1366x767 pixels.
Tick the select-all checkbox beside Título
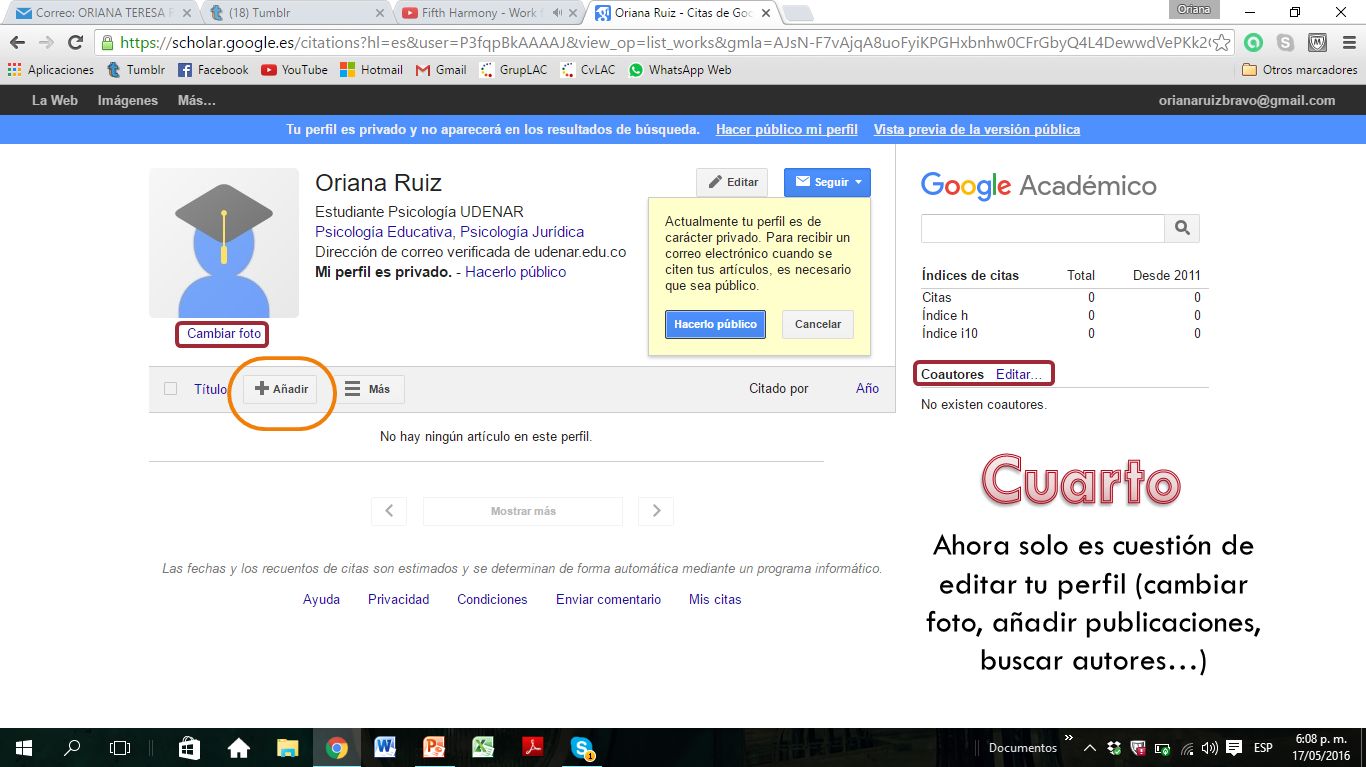[170, 389]
